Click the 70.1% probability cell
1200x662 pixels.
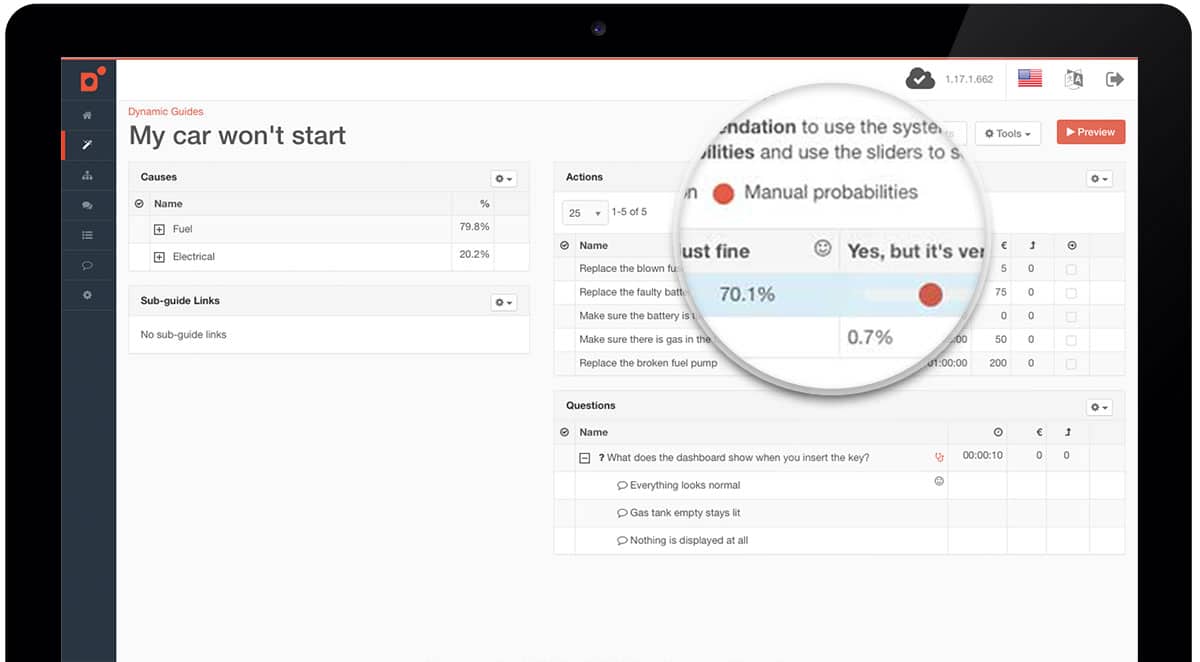pyautogui.click(x=747, y=294)
